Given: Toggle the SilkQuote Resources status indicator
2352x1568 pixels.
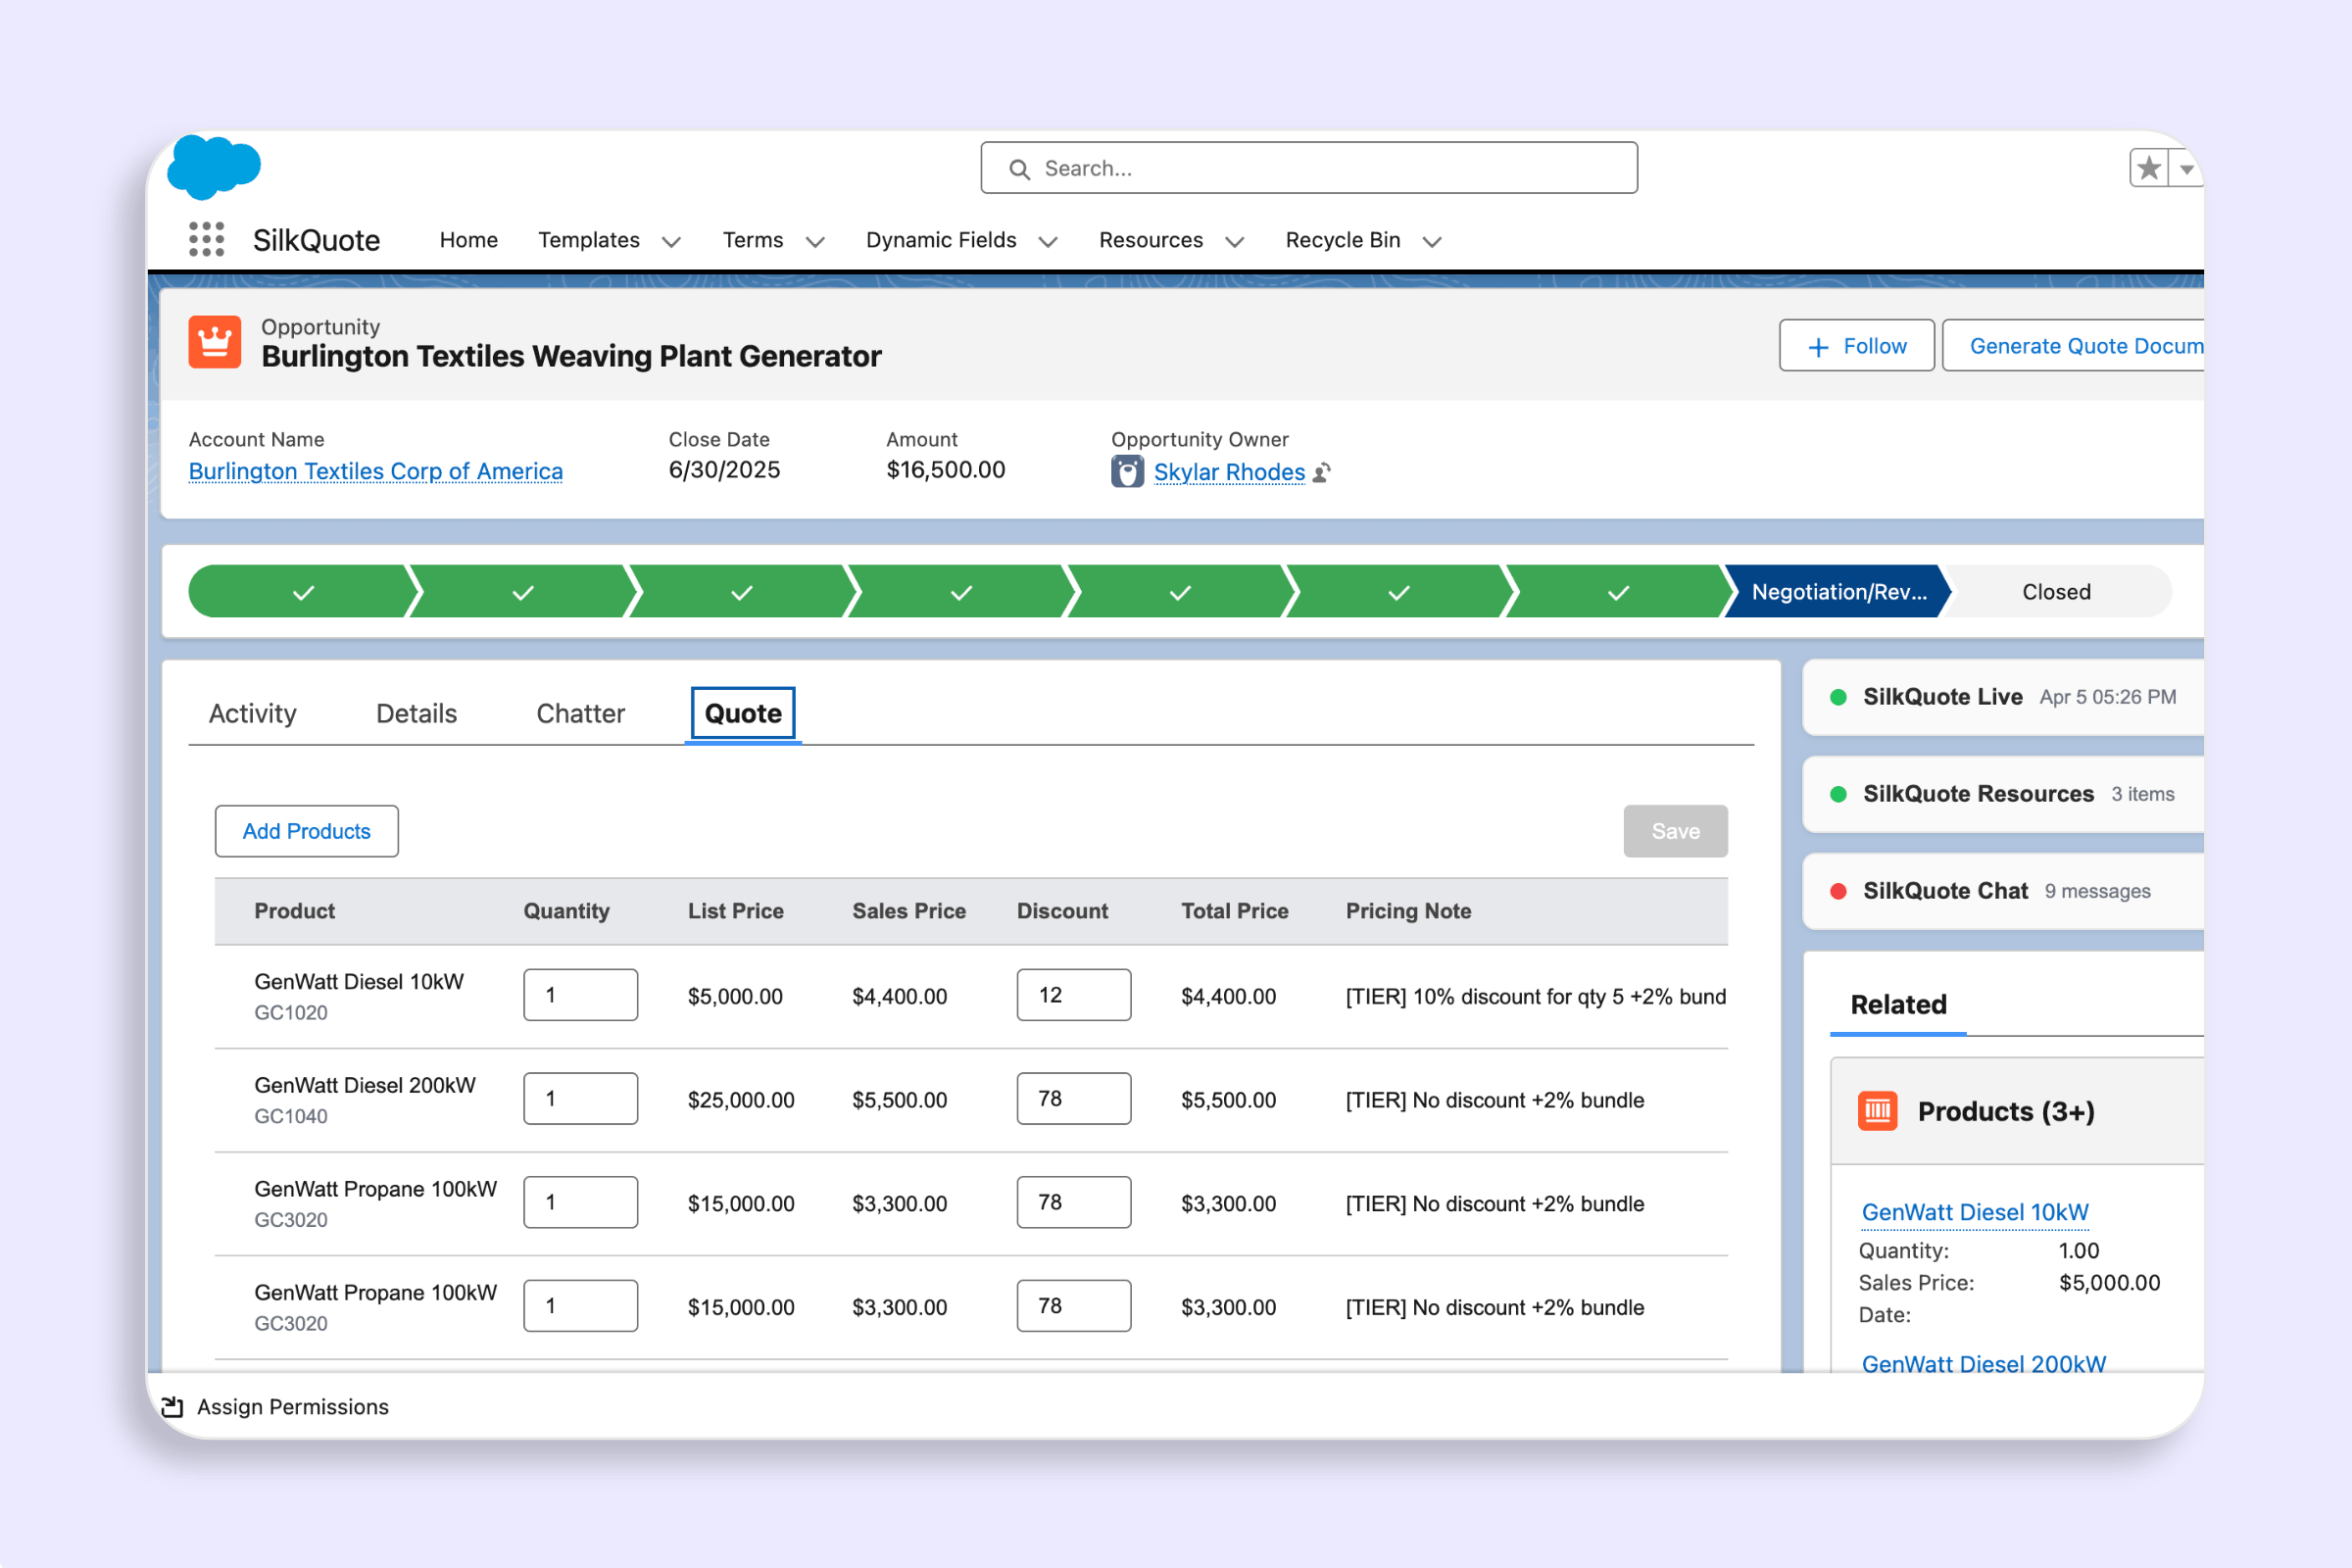Looking at the screenshot, I should click(x=1838, y=794).
